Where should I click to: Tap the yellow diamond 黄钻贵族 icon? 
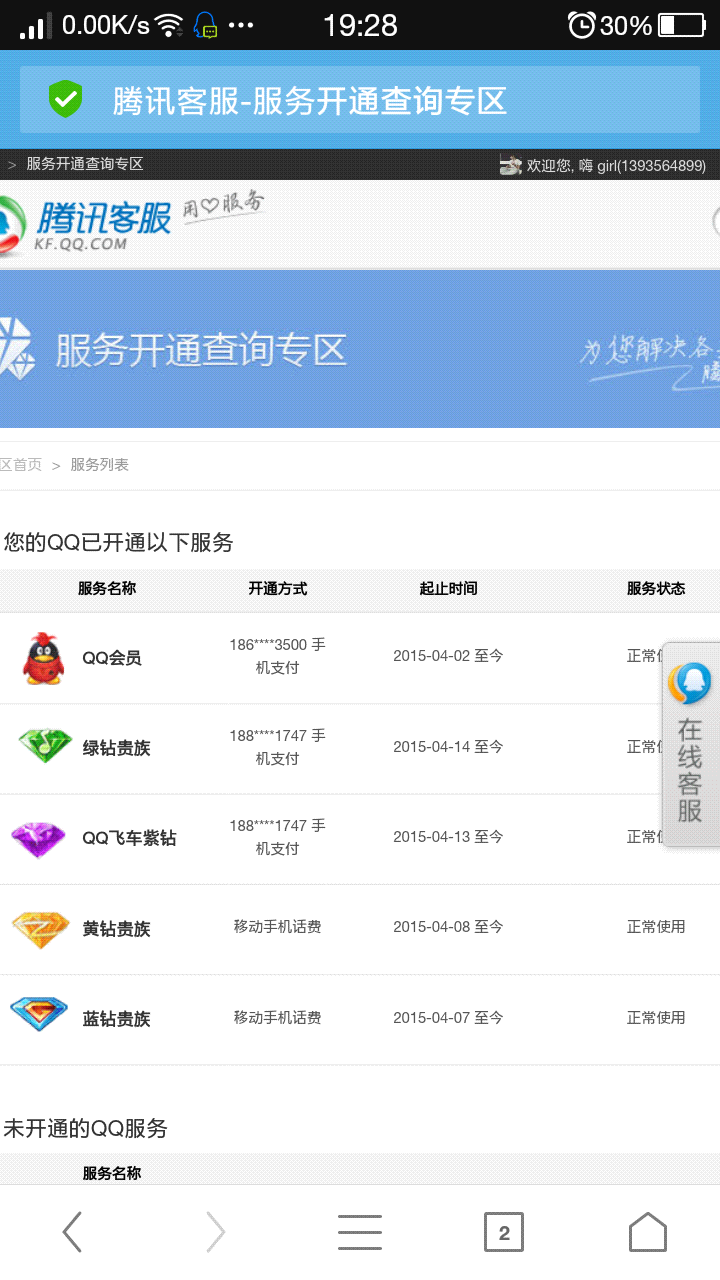[x=41, y=929]
